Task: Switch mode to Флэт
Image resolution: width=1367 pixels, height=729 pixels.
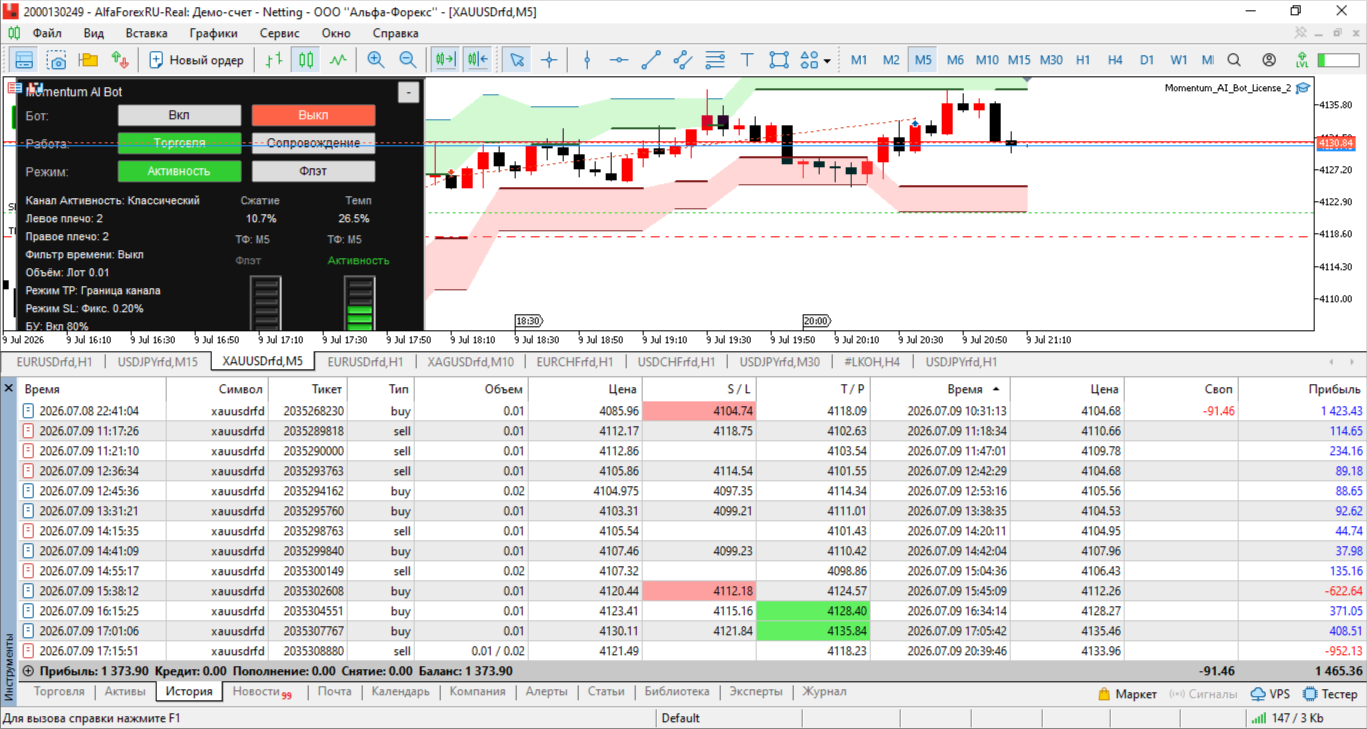Action: coord(313,171)
